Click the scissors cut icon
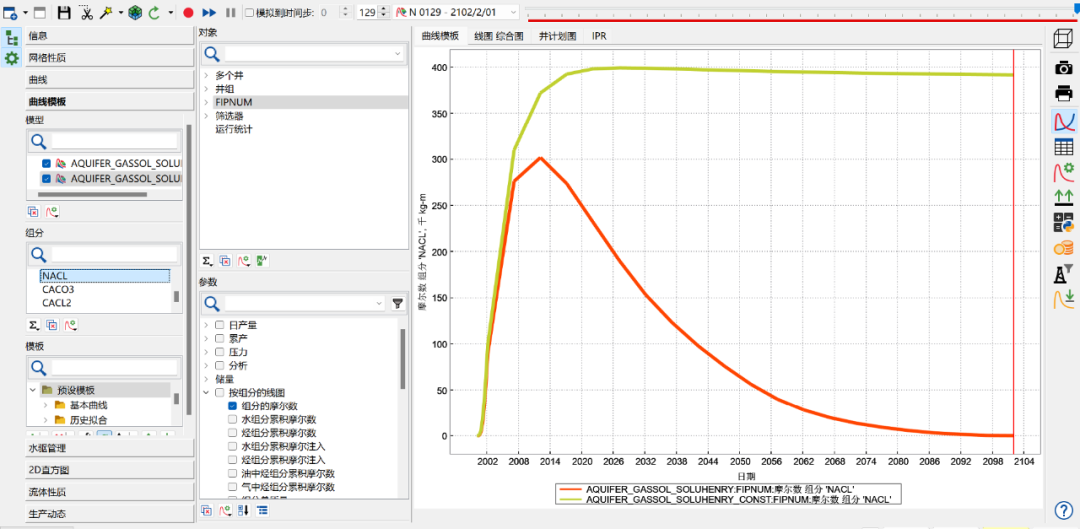This screenshot has width=1080, height=529. (86, 12)
